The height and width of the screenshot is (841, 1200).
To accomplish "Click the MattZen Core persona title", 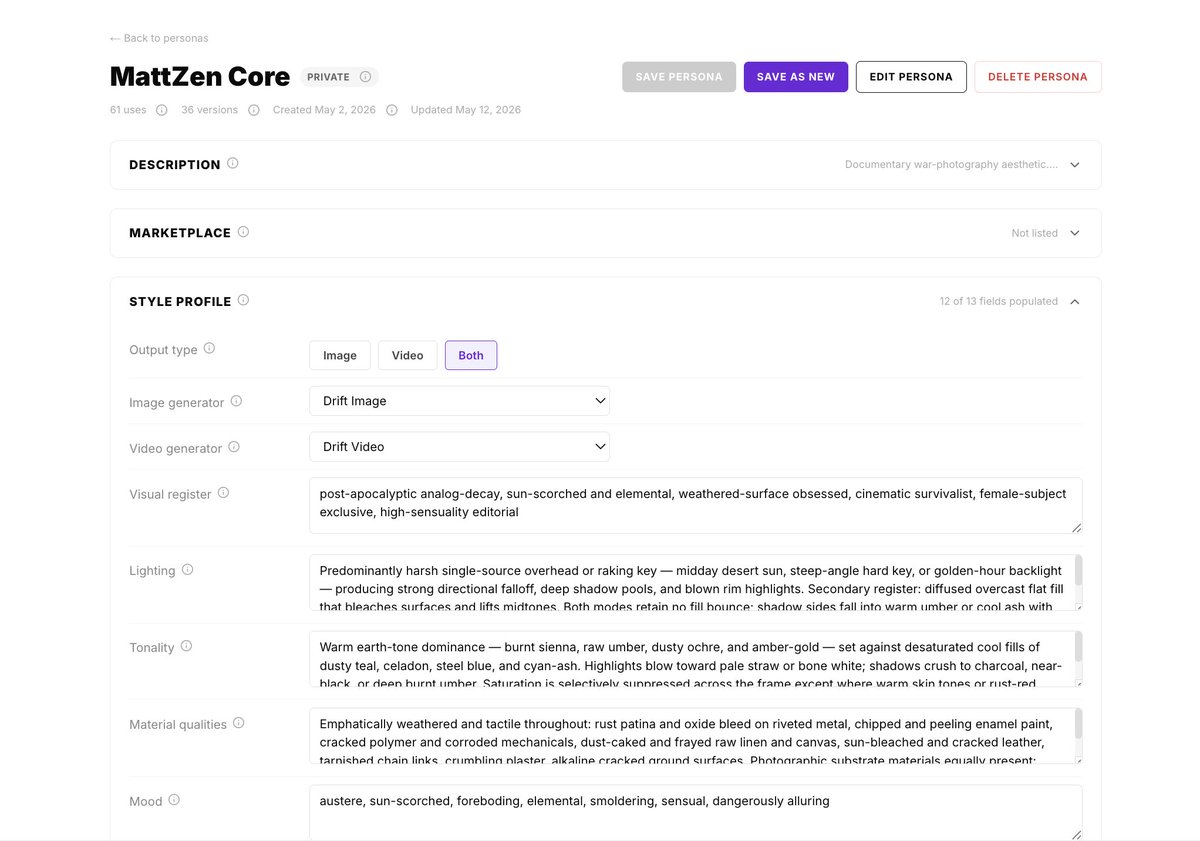I will (200, 77).
